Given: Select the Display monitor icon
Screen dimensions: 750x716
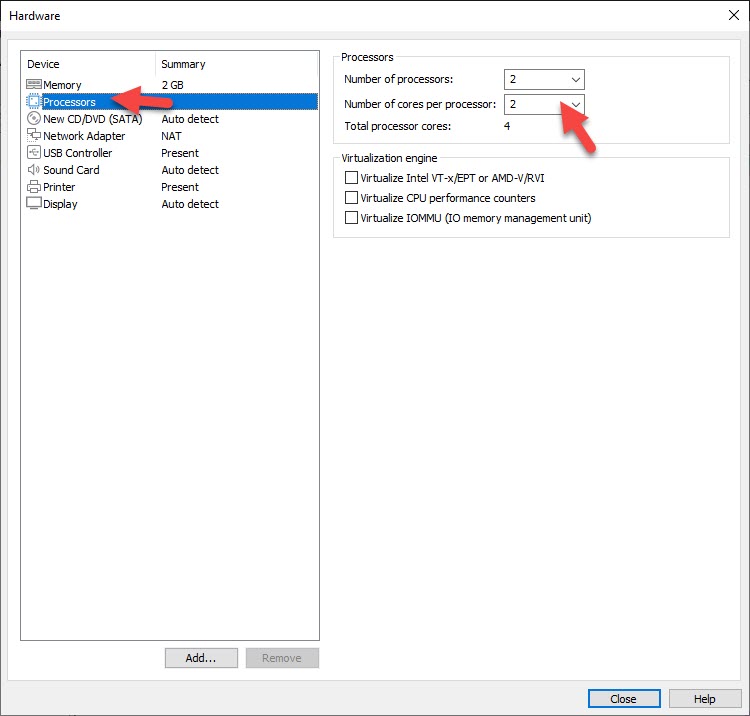Looking at the screenshot, I should coord(33,204).
